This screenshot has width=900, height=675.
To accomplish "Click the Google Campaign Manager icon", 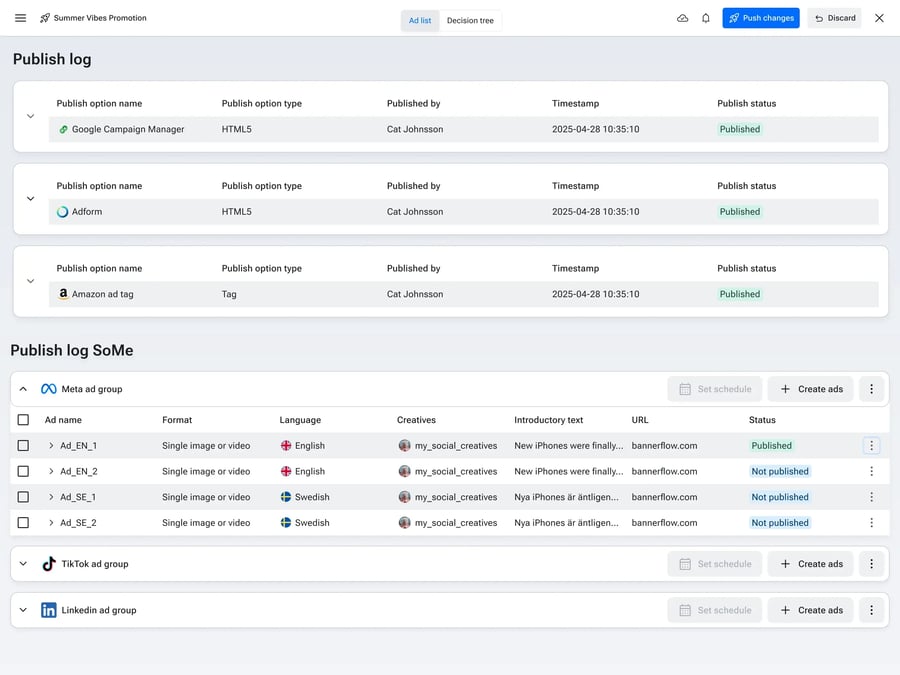I will coord(63,129).
